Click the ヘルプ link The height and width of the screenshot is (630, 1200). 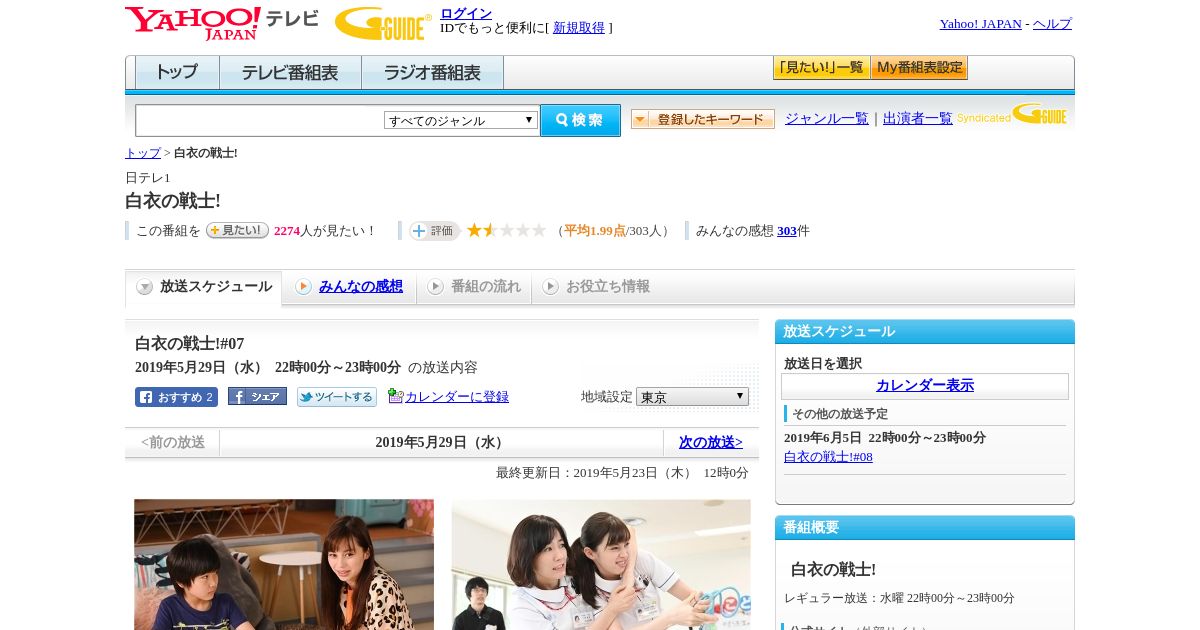point(1052,24)
